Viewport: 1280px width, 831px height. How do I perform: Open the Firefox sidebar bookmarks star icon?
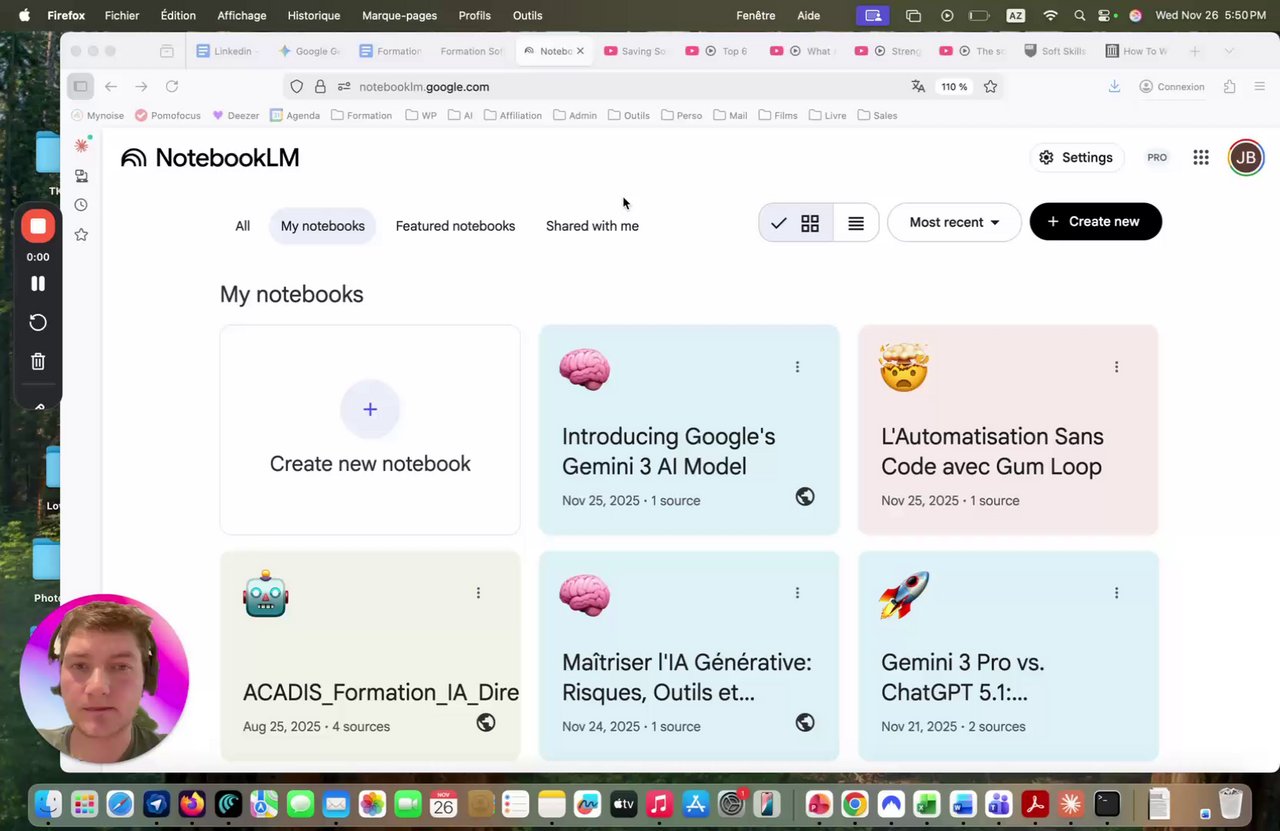(81, 234)
